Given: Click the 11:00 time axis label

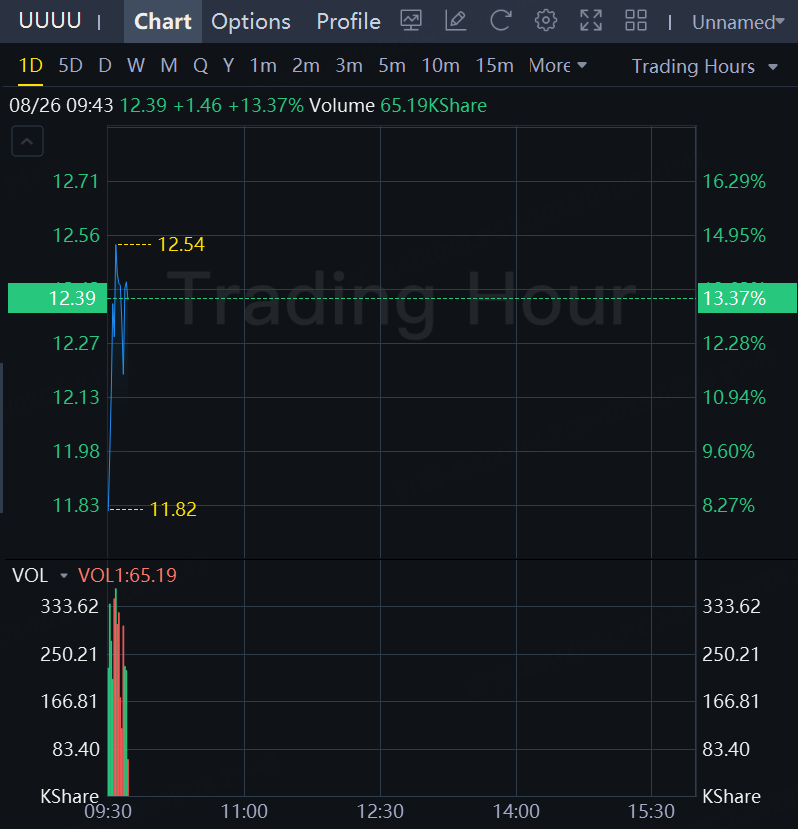Looking at the screenshot, I should [x=244, y=811].
